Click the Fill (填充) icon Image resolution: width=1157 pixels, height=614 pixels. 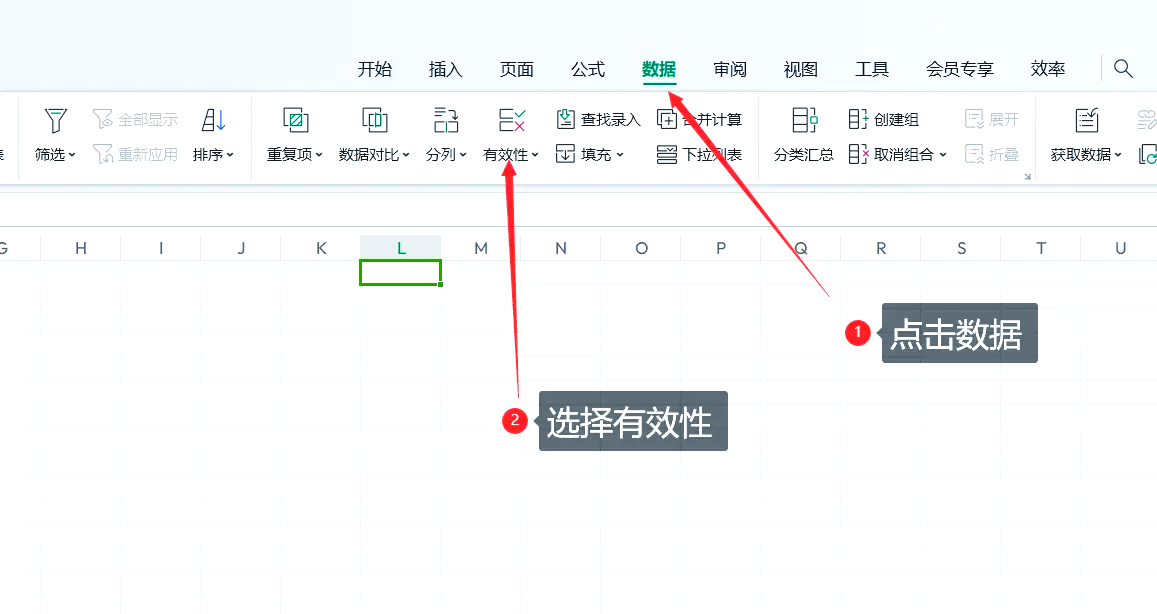565,154
